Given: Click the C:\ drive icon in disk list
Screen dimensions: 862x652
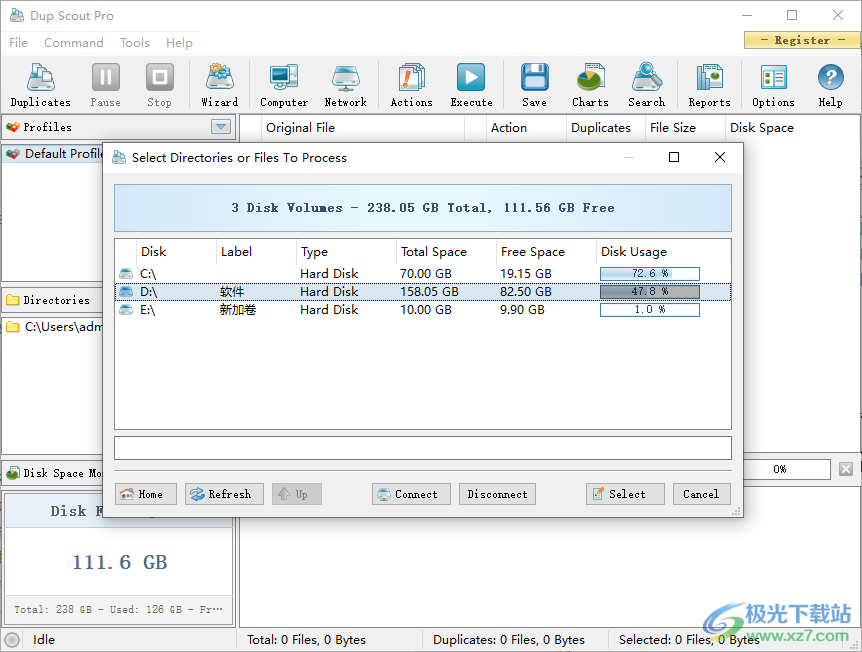Looking at the screenshot, I should (x=126, y=273).
